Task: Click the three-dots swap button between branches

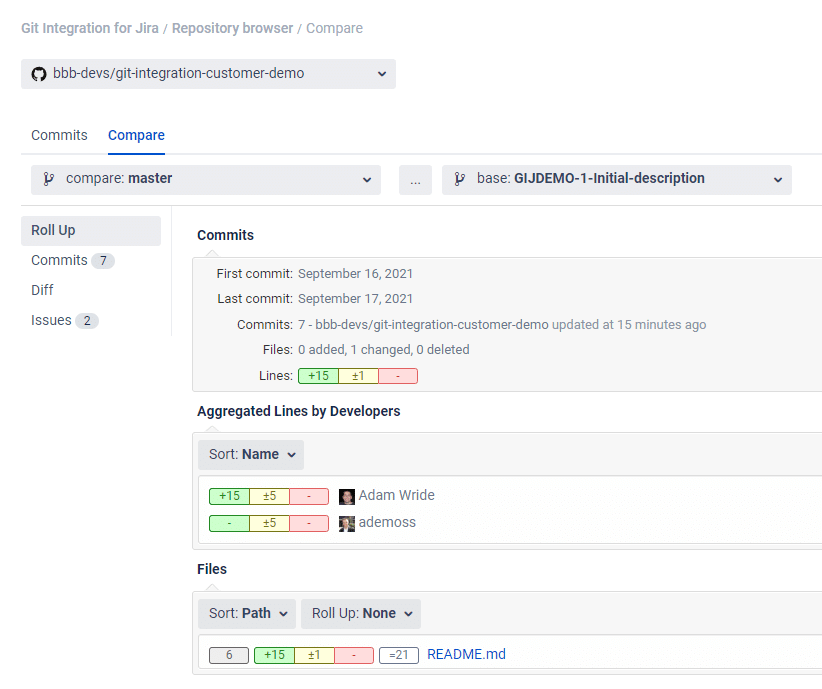Action: 415,180
